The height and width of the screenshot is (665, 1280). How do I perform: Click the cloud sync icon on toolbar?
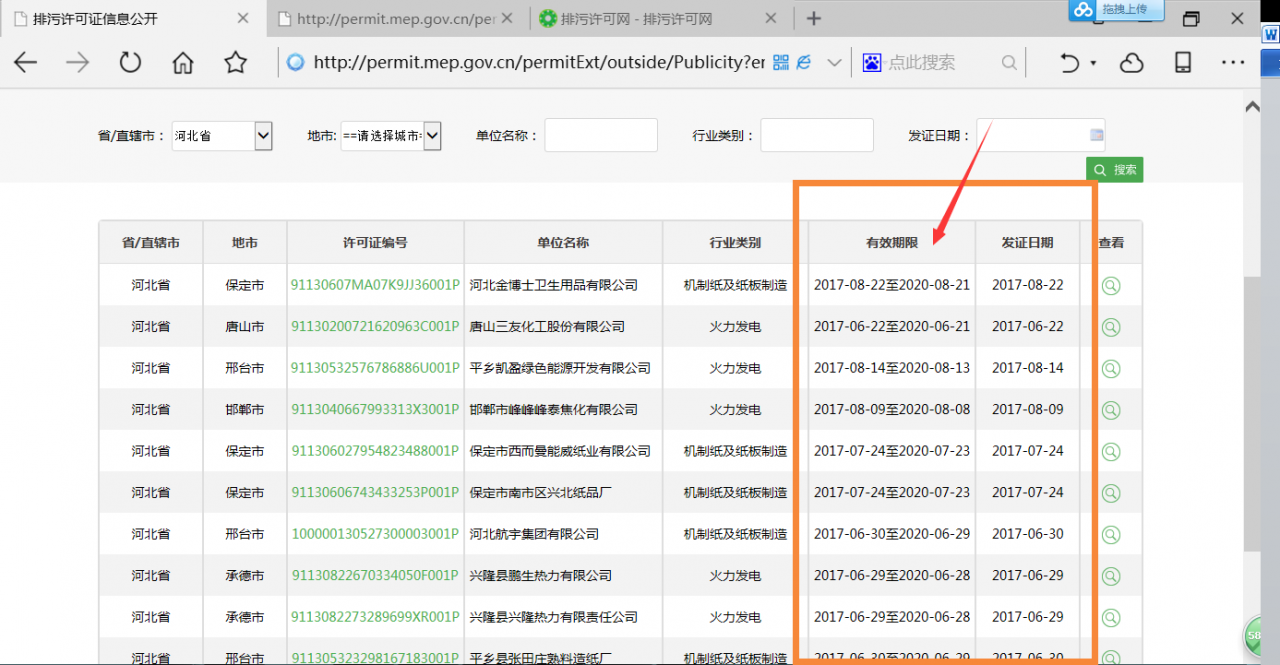1130,62
